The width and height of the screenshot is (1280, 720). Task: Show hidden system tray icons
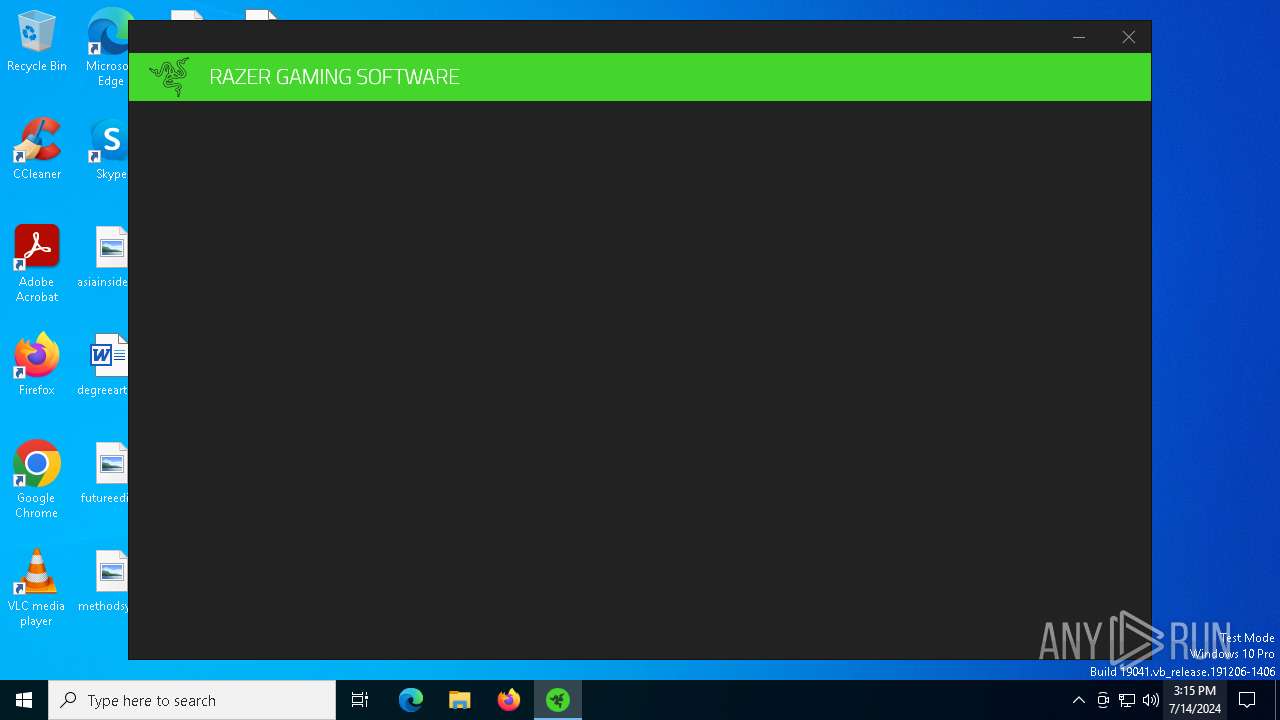[1078, 700]
